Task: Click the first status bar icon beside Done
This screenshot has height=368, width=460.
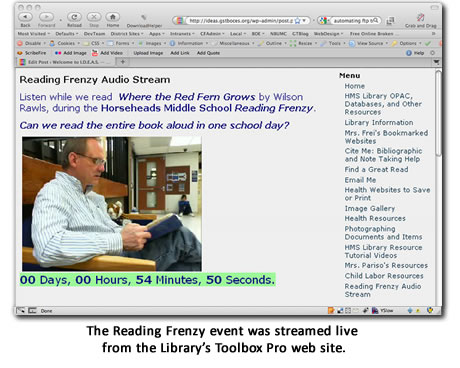Action: [21, 311]
